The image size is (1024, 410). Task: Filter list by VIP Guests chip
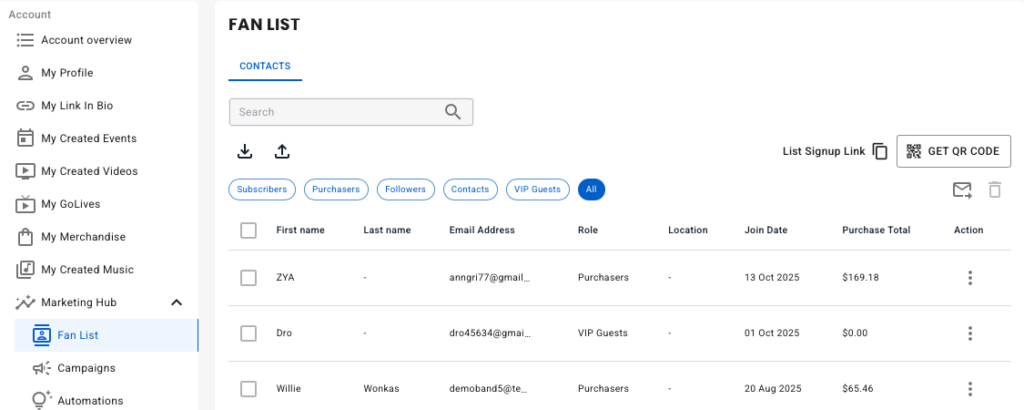537,189
